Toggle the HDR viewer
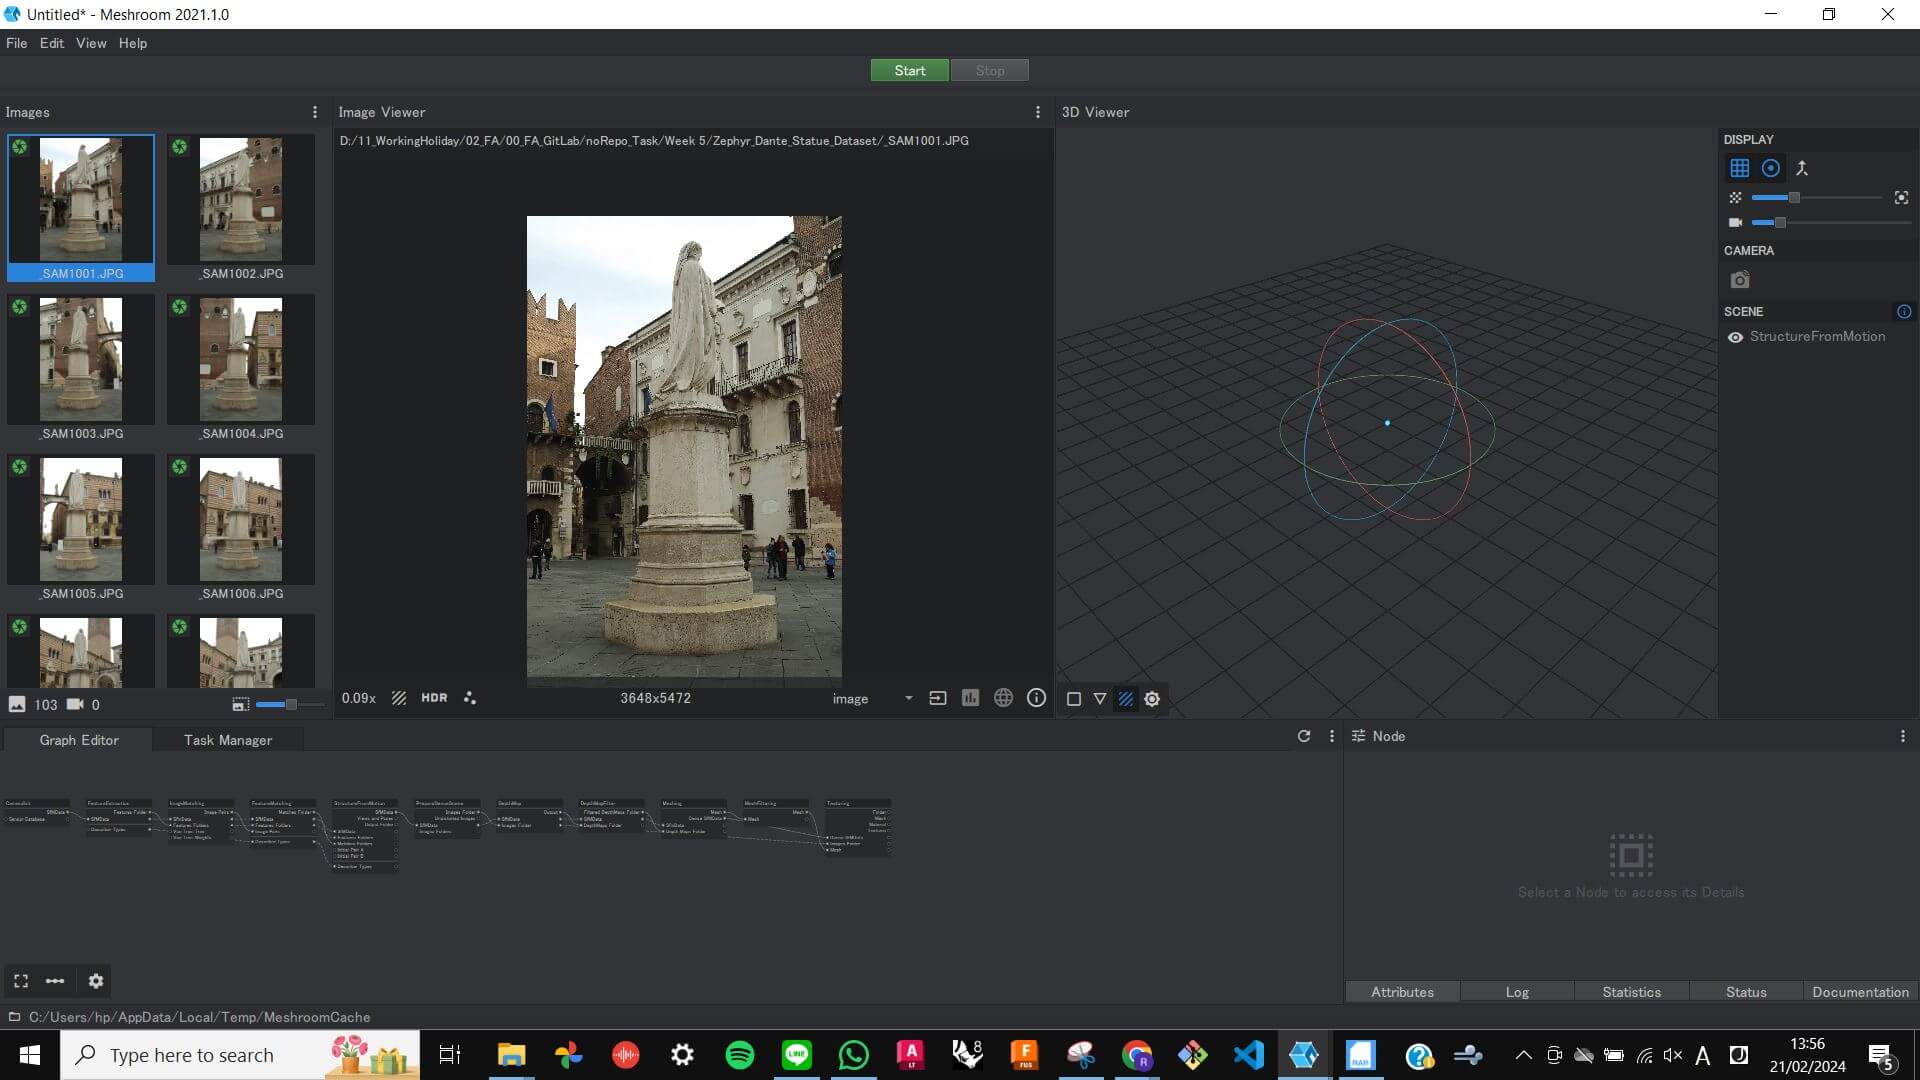 coord(434,698)
